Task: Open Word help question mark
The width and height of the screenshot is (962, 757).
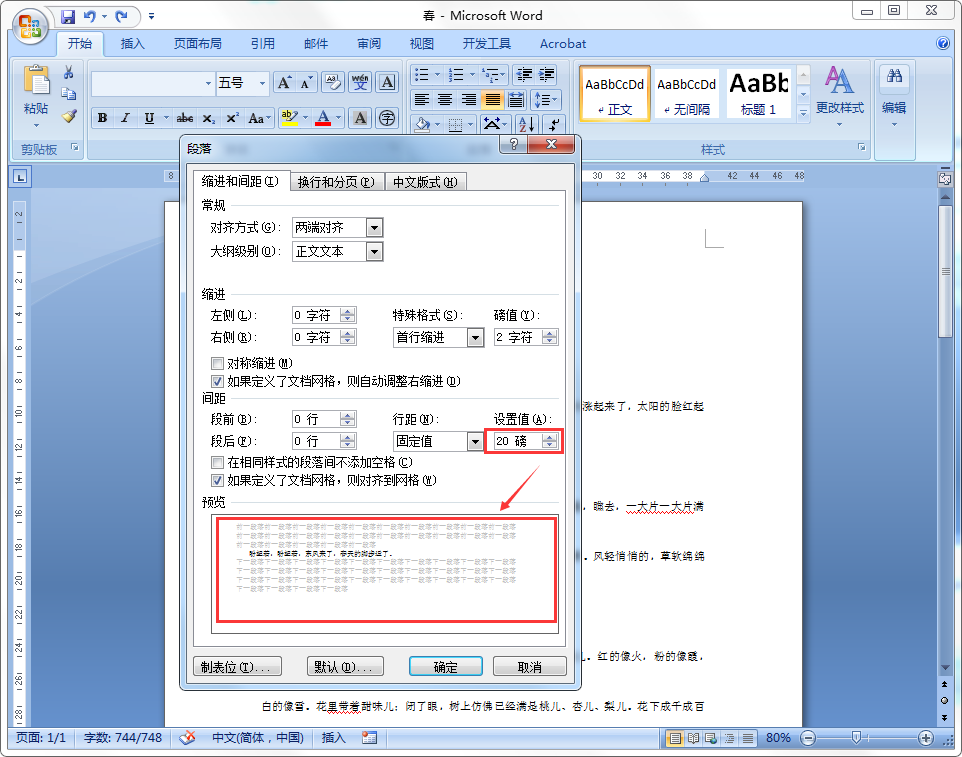Action: coord(943,43)
